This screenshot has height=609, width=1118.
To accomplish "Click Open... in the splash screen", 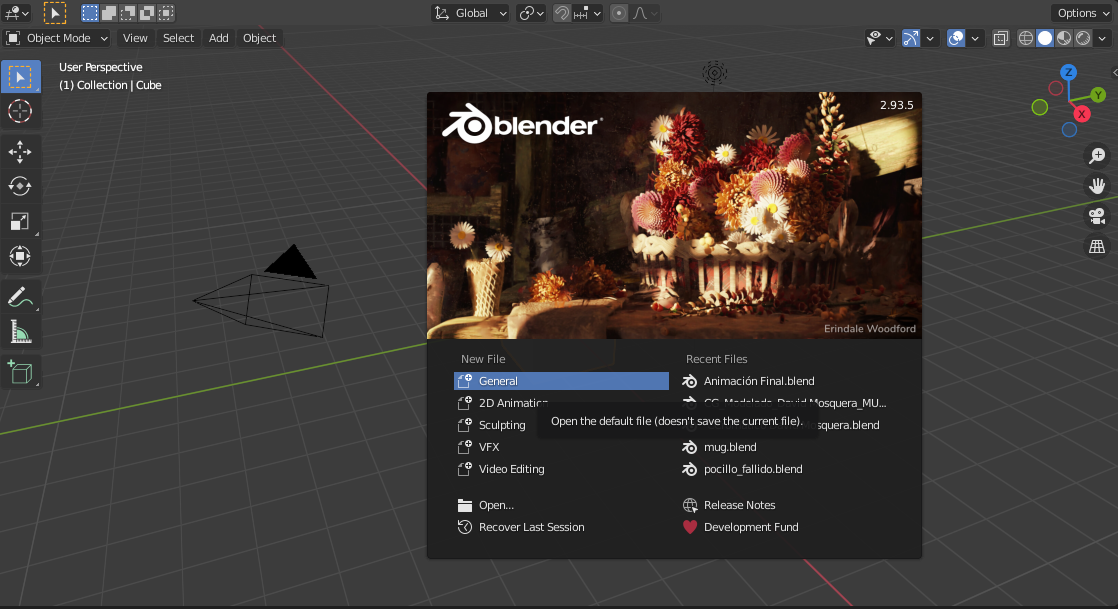I will coord(561,505).
